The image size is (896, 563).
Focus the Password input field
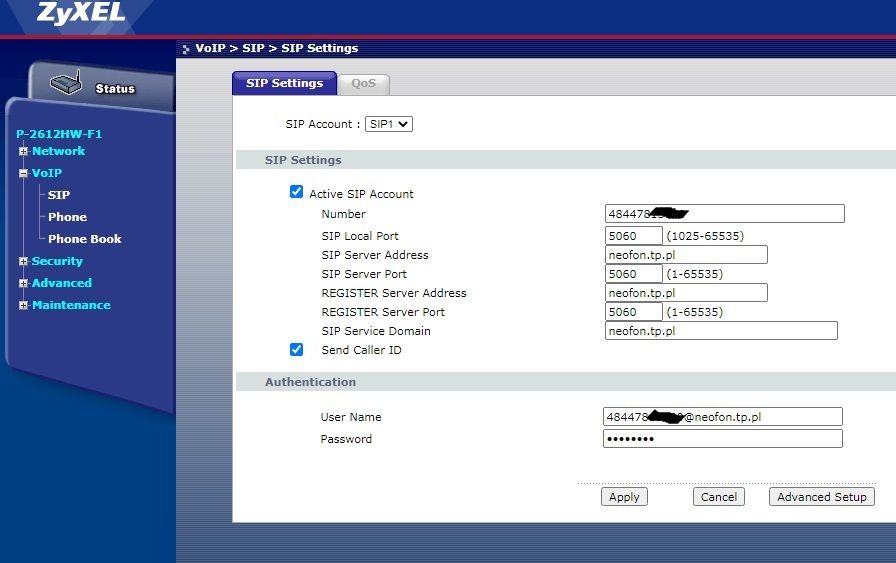[722, 439]
